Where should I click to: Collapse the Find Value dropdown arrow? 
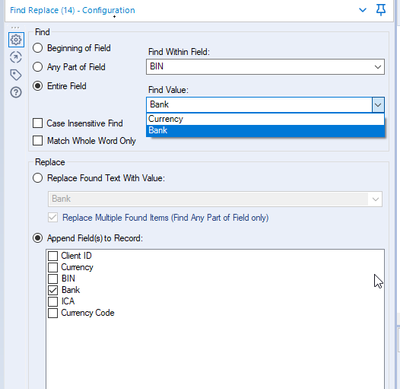coord(378,105)
